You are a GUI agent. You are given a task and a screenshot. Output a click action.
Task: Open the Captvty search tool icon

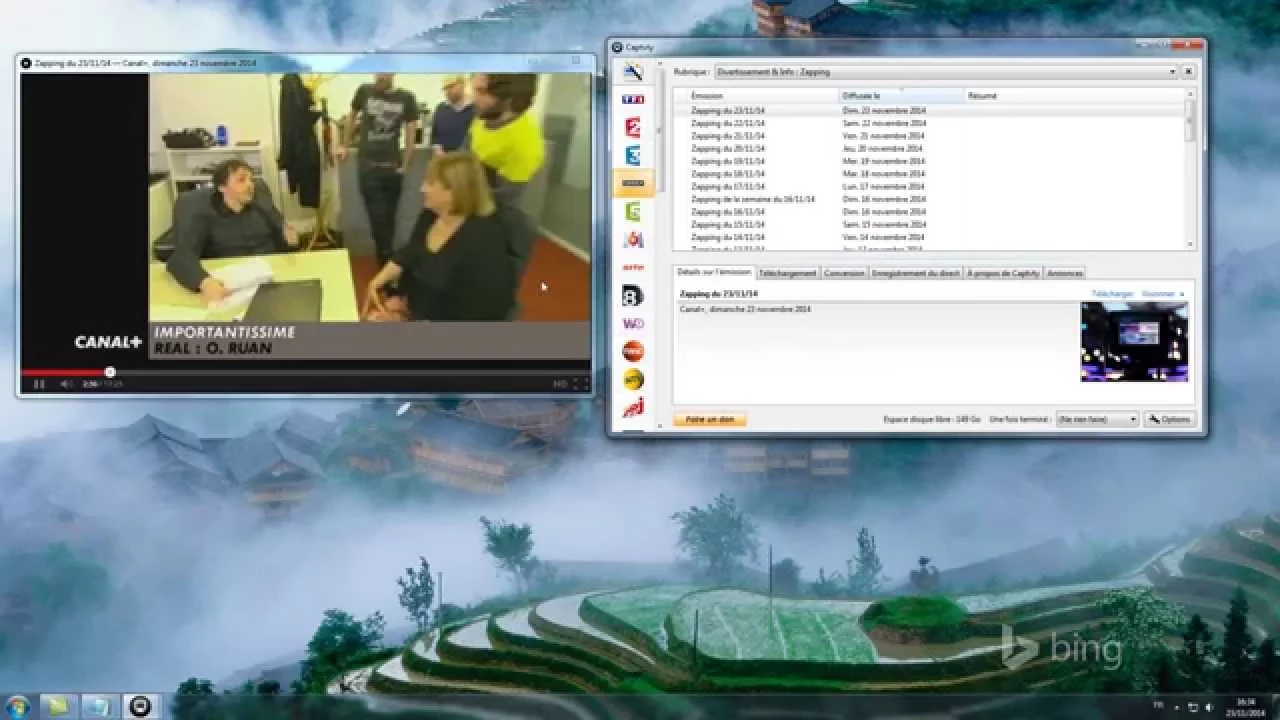coord(633,72)
